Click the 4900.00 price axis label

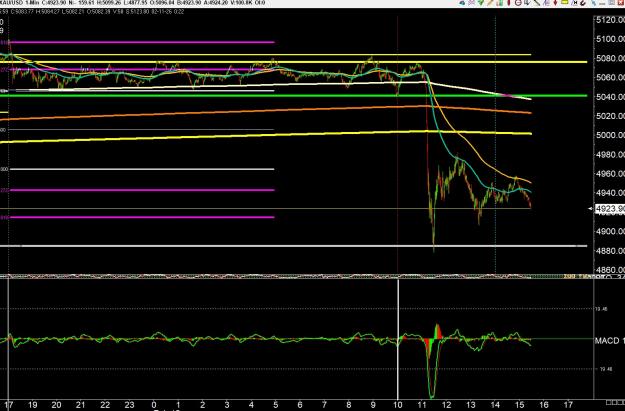point(610,231)
